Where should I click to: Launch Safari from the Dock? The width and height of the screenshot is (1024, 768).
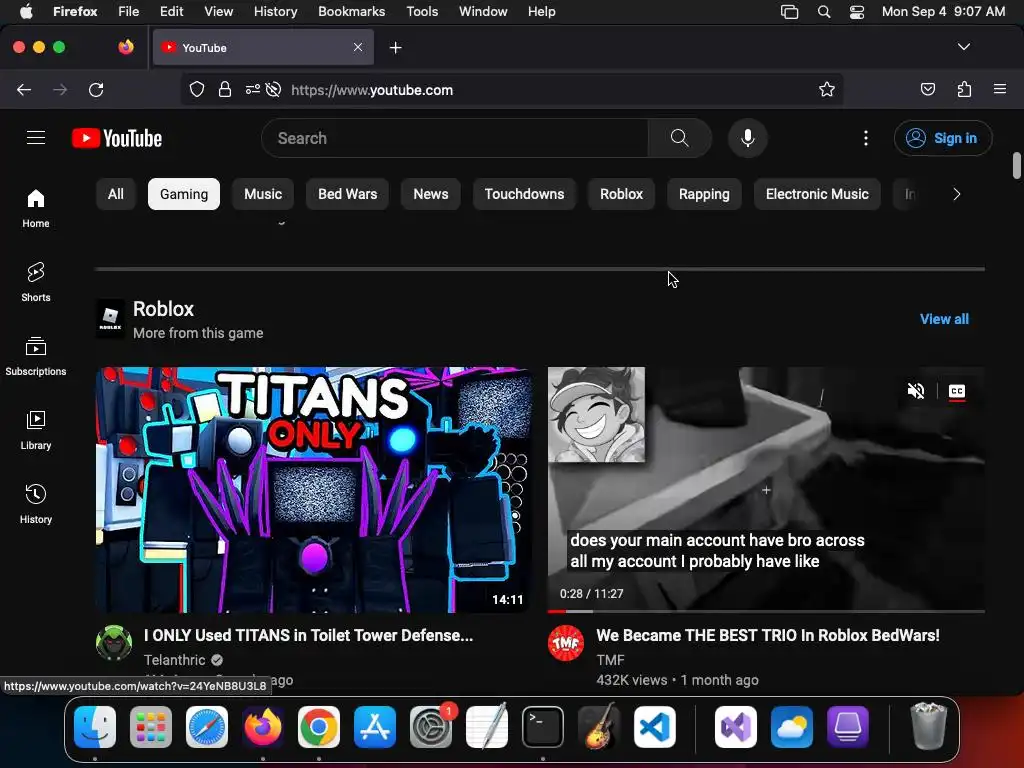[207, 727]
